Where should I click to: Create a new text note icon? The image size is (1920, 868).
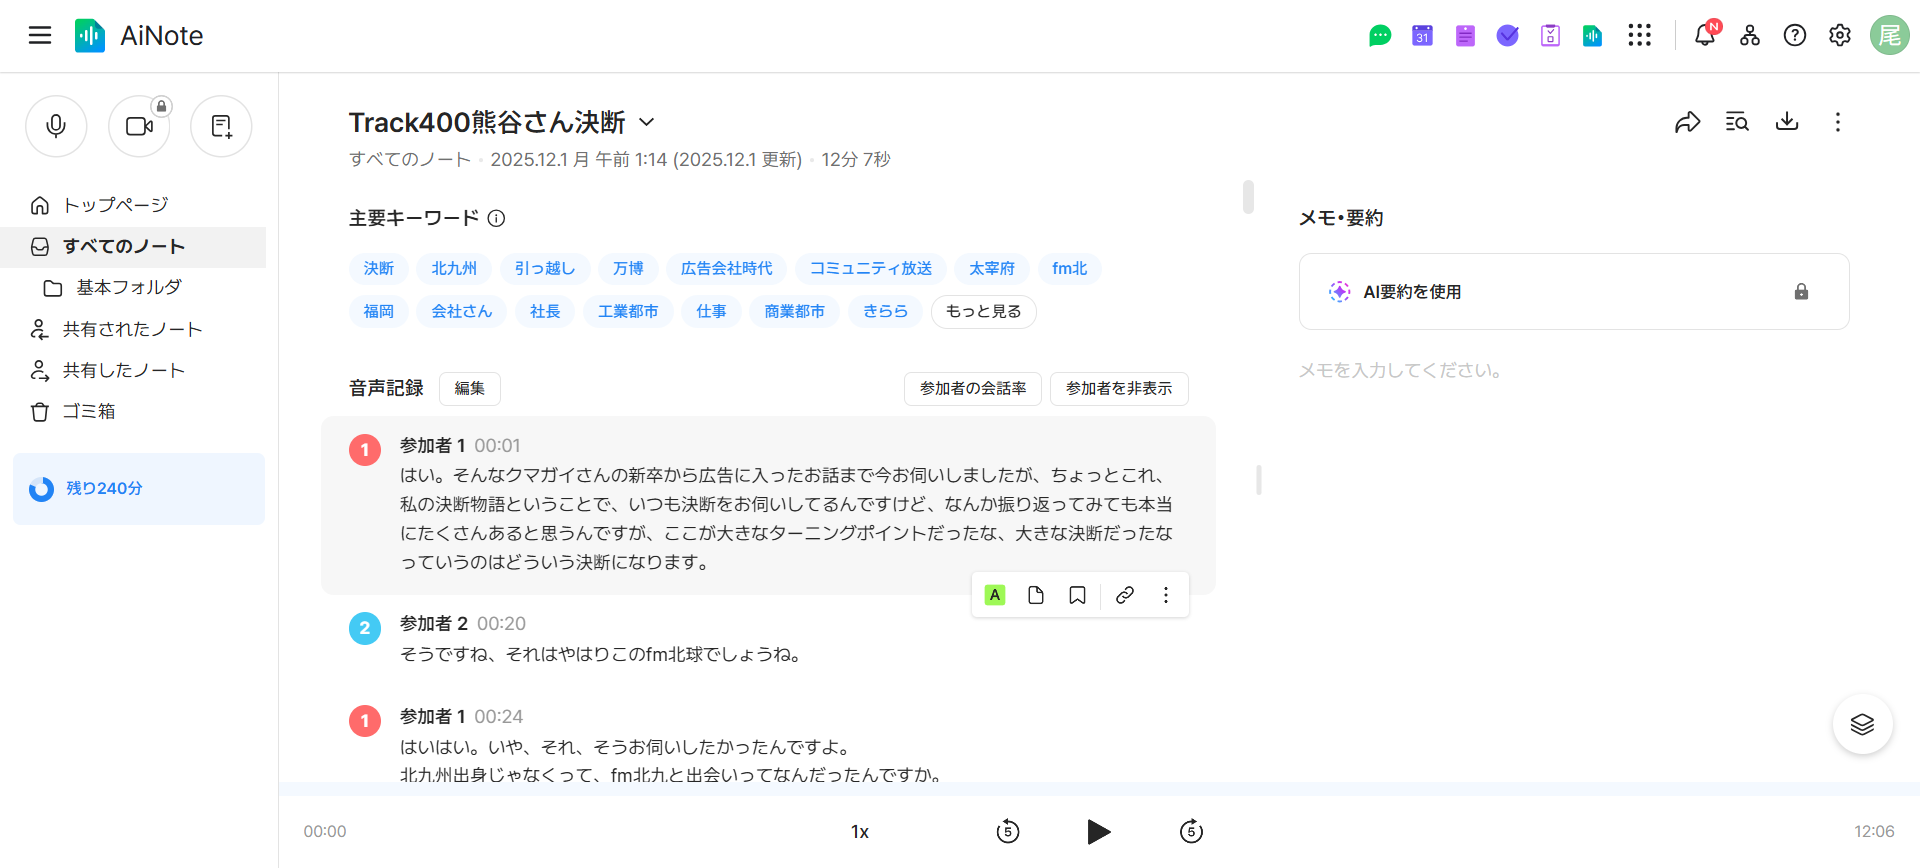click(x=221, y=126)
